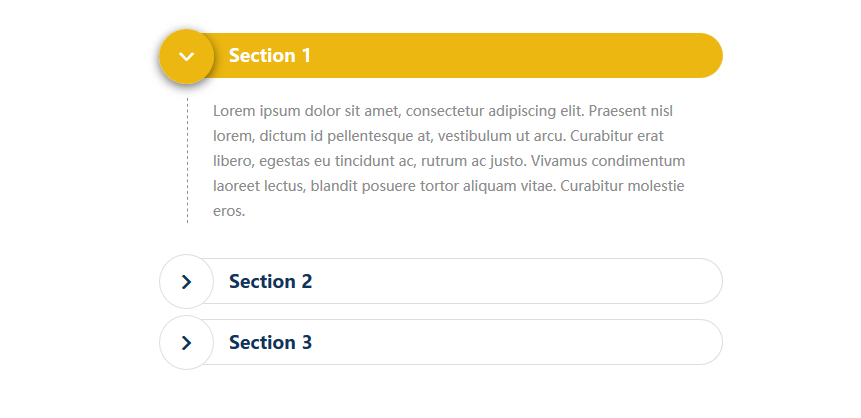Click the right-chevron icon beside Section 2
861x418 pixels.
pos(187,282)
